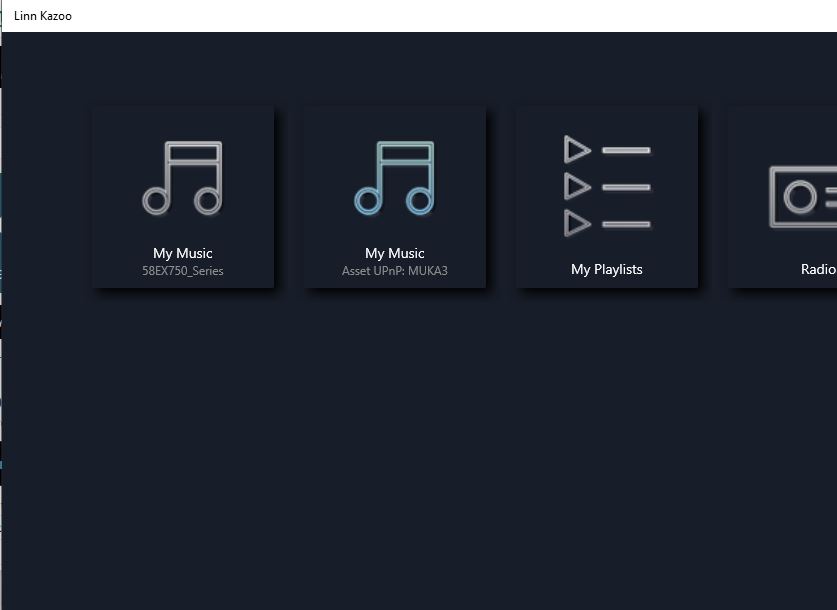Select "My Music" label above 58EX750_Series
837x610 pixels.
point(182,253)
